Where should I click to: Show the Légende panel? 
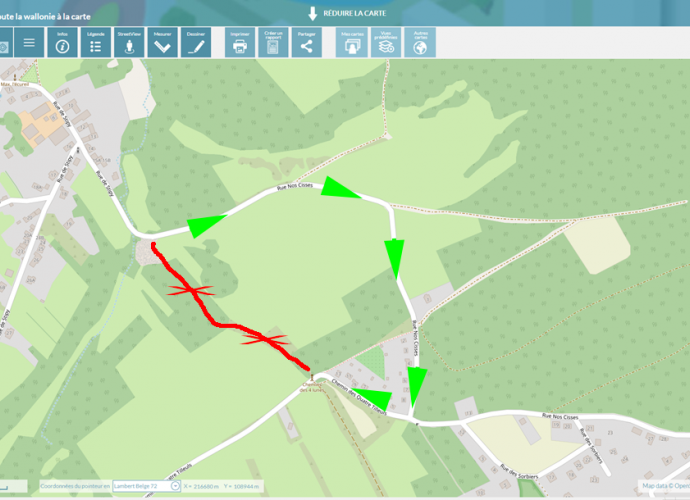[95, 42]
